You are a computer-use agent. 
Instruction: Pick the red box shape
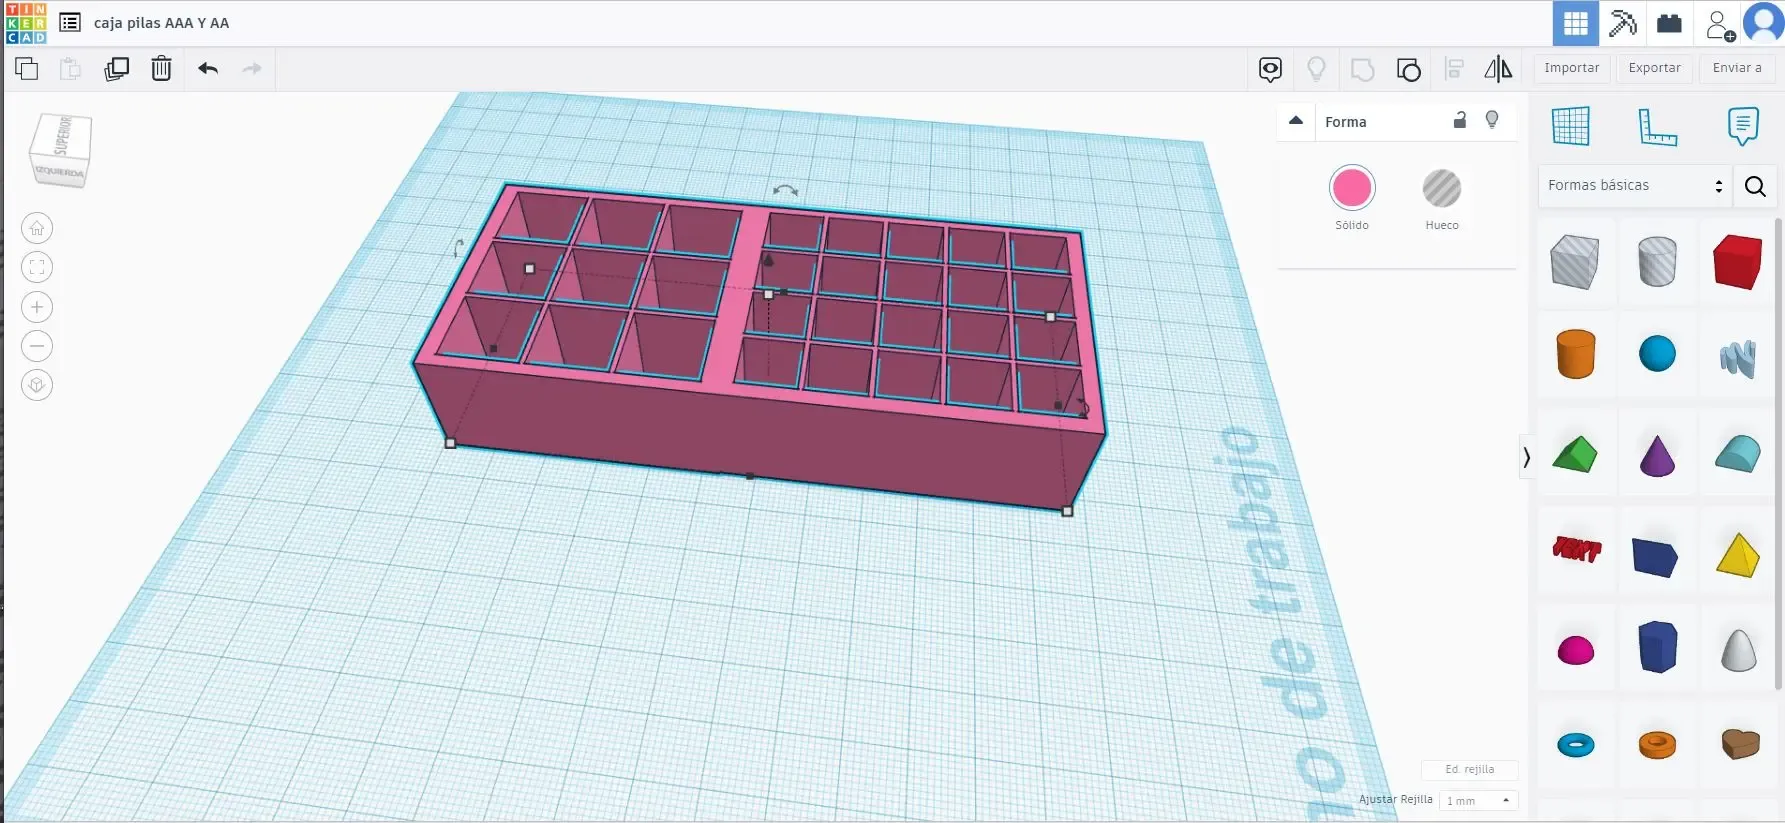[x=1737, y=262]
